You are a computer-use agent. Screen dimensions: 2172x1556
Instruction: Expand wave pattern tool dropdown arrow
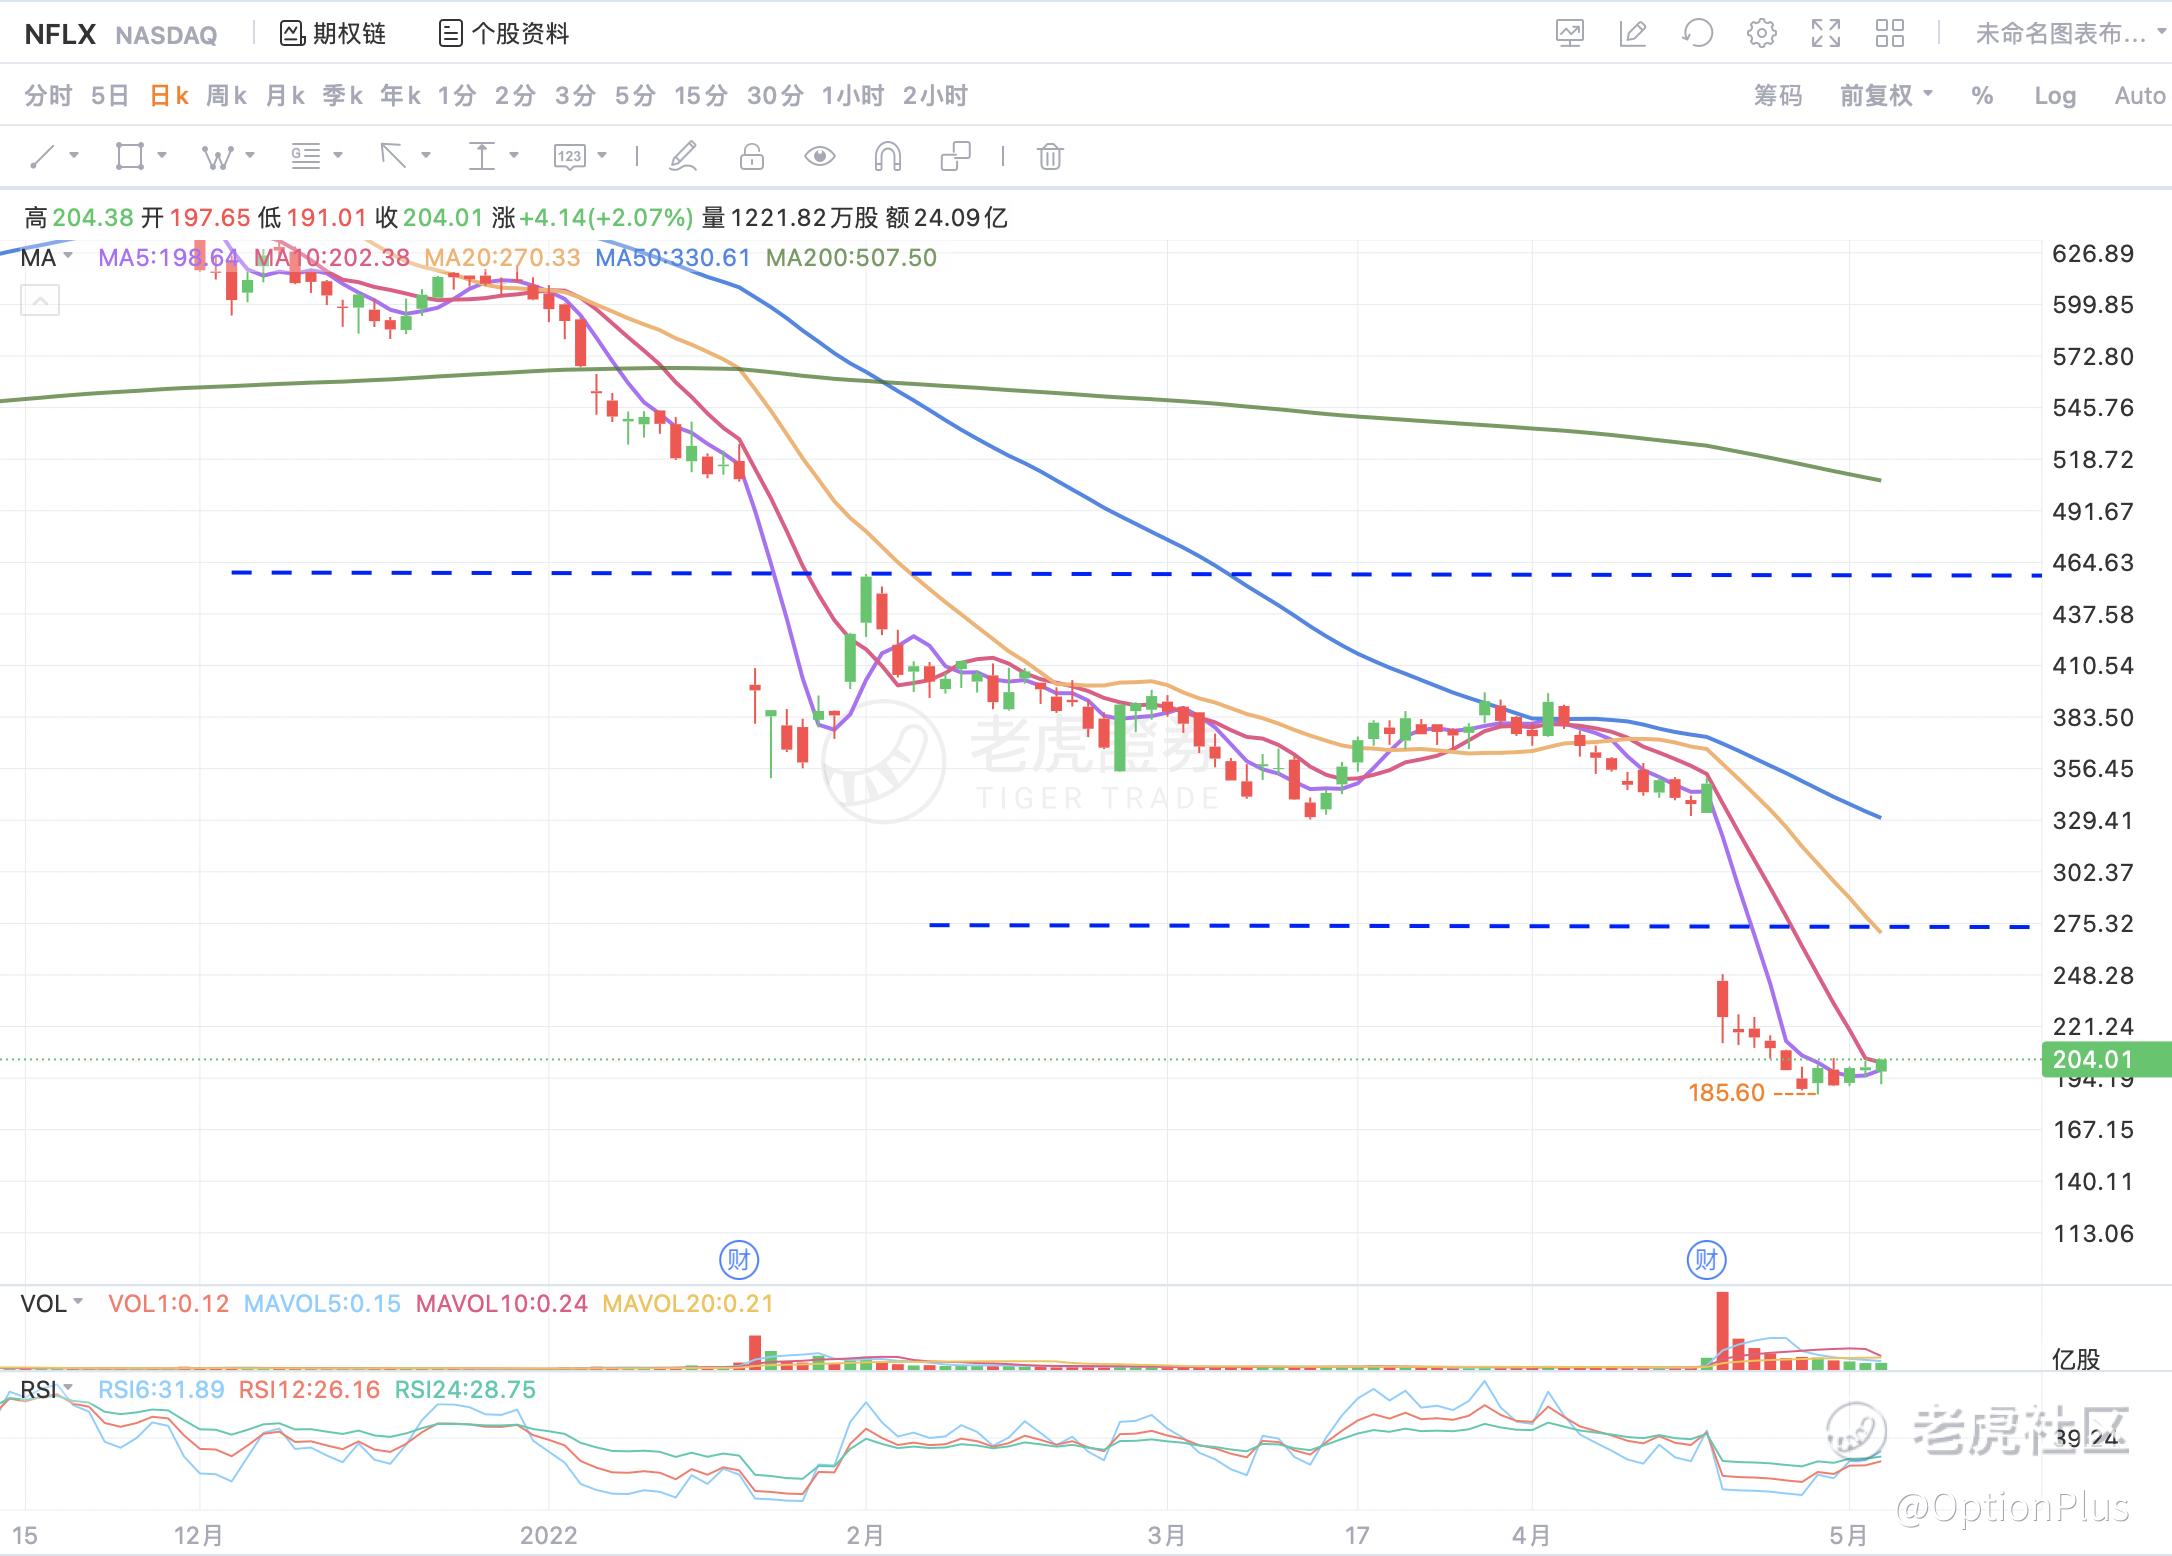(250, 156)
